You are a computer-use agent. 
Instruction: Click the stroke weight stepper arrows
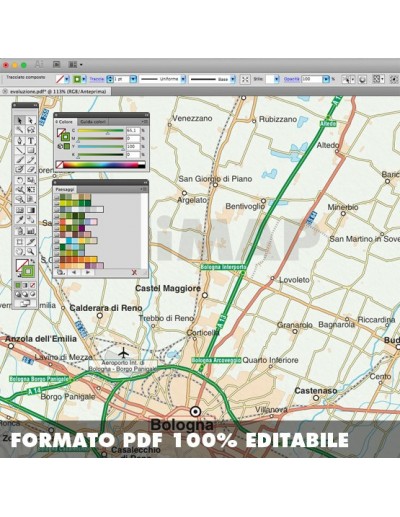(110, 79)
